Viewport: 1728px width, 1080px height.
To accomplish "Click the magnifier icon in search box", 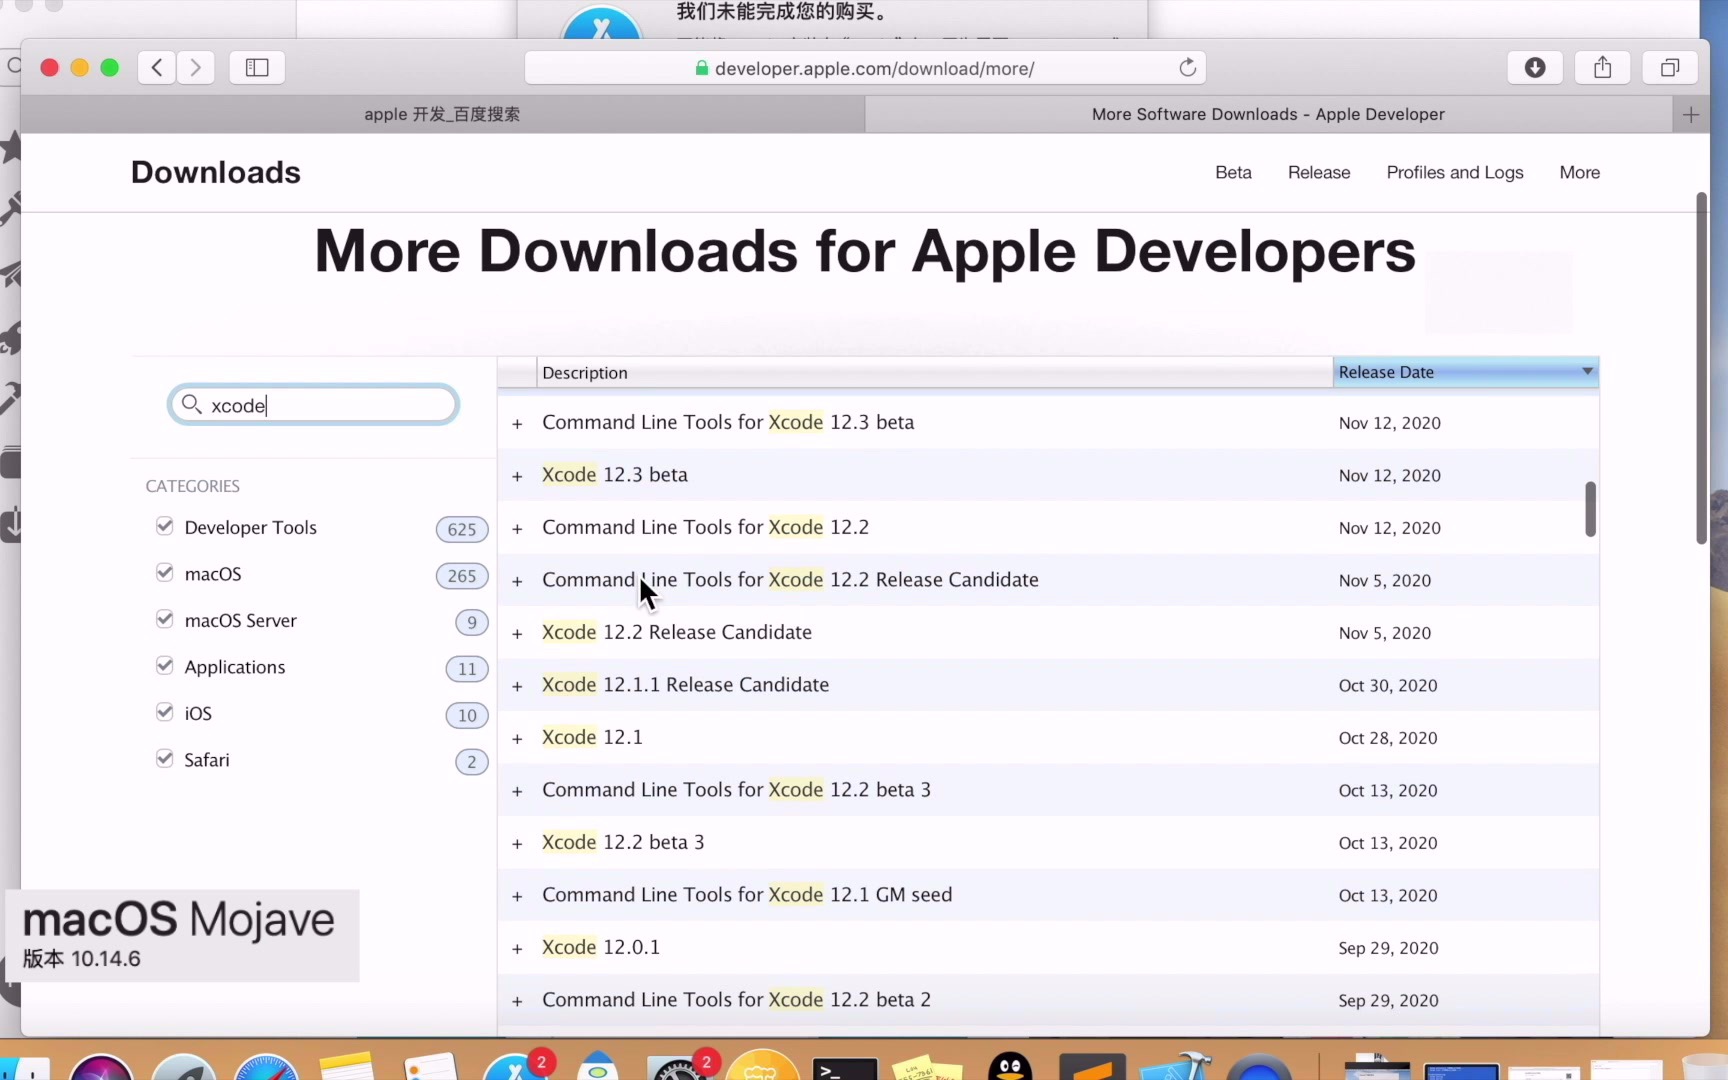I will (192, 404).
